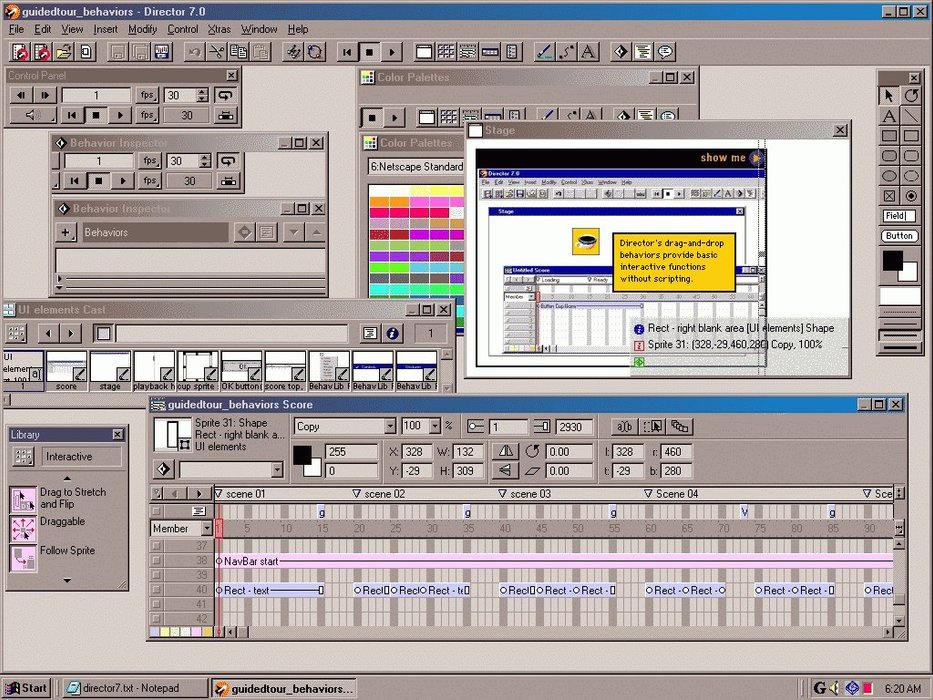Open the Modify menu
The width and height of the screenshot is (933, 700).
pyautogui.click(x=142, y=29)
